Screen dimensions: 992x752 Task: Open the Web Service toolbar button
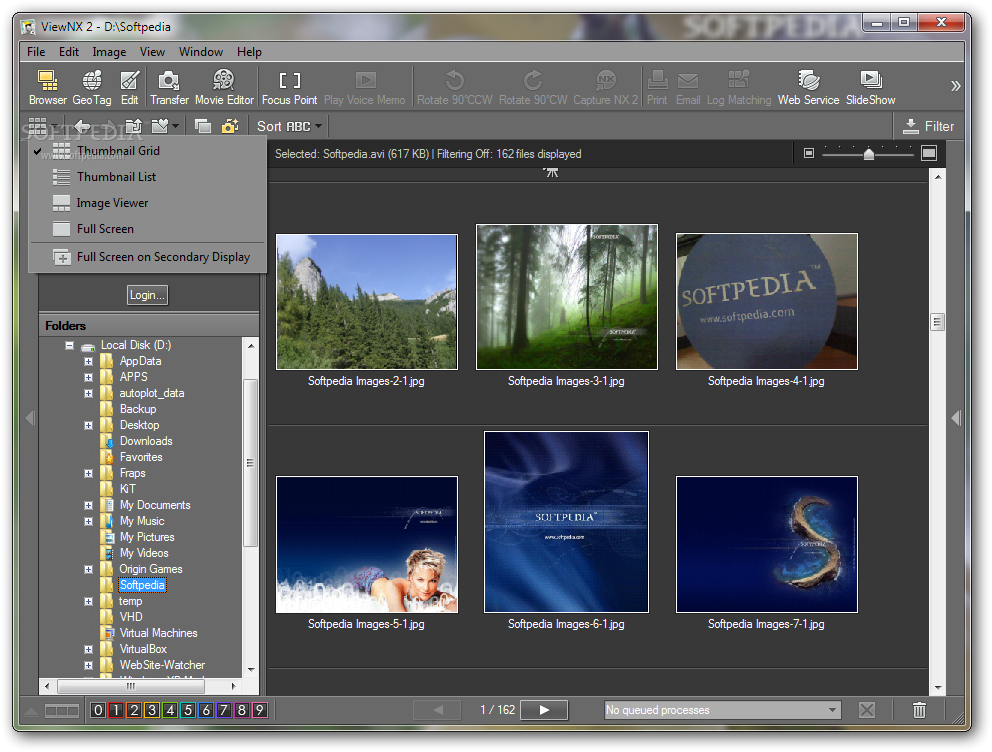click(809, 87)
